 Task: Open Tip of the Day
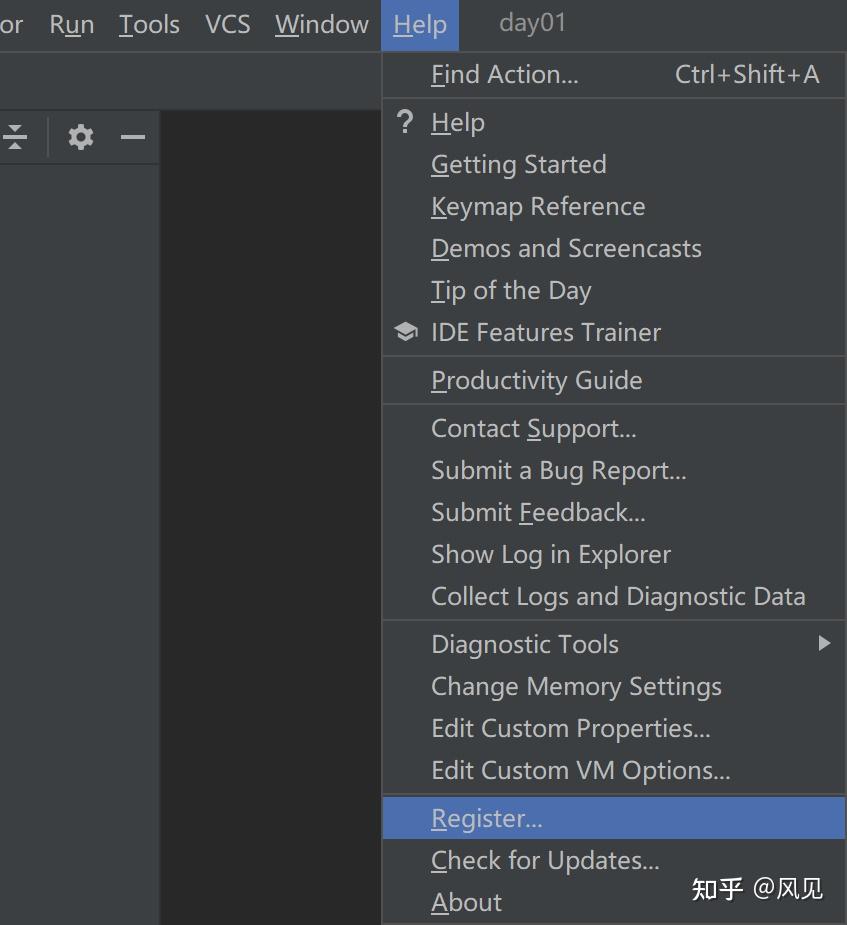tap(511, 290)
